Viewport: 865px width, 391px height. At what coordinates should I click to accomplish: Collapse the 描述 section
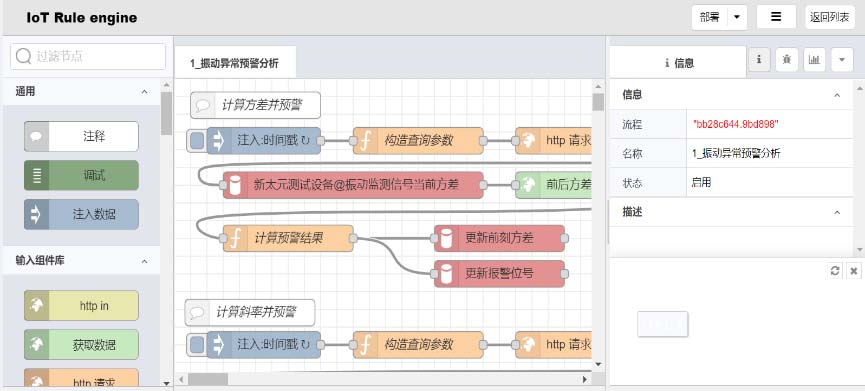tap(837, 212)
